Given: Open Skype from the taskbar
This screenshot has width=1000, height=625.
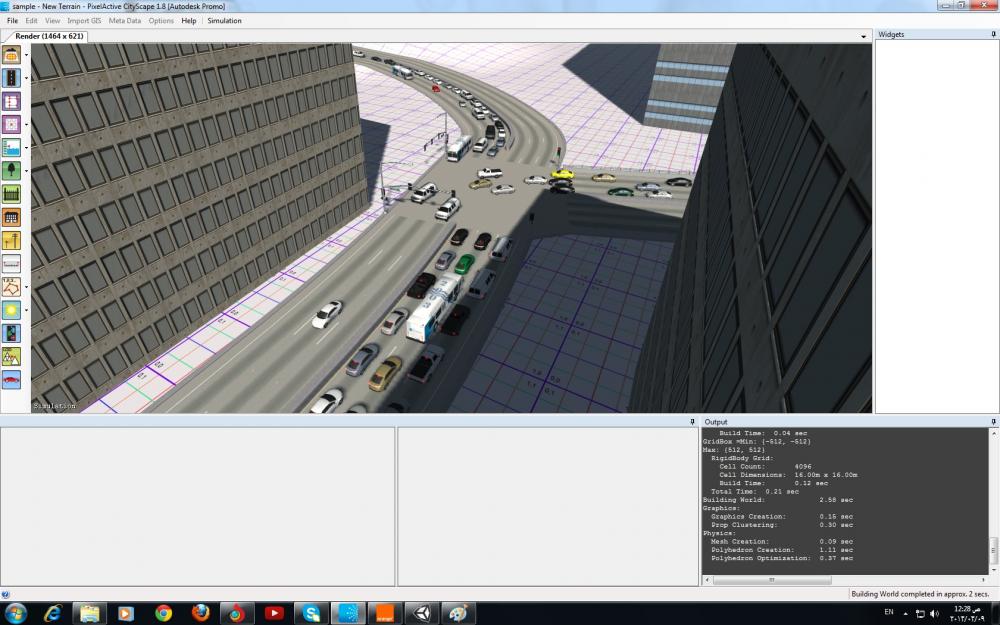Looking at the screenshot, I should click(311, 614).
